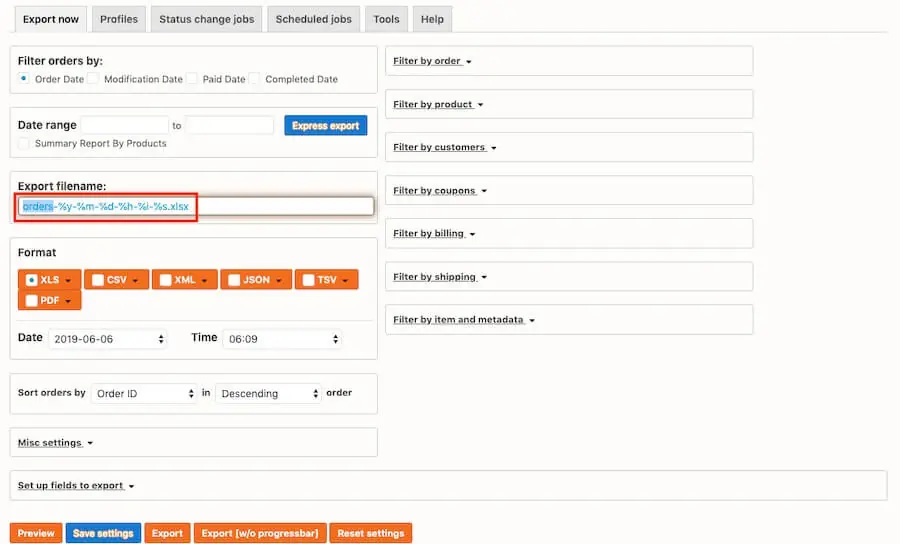Go to the Tools tab
Image resolution: width=900 pixels, height=544 pixels.
pos(386,20)
